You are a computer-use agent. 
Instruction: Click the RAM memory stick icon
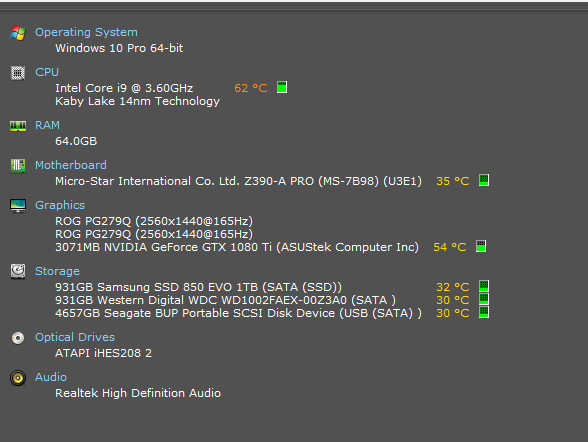point(18,126)
